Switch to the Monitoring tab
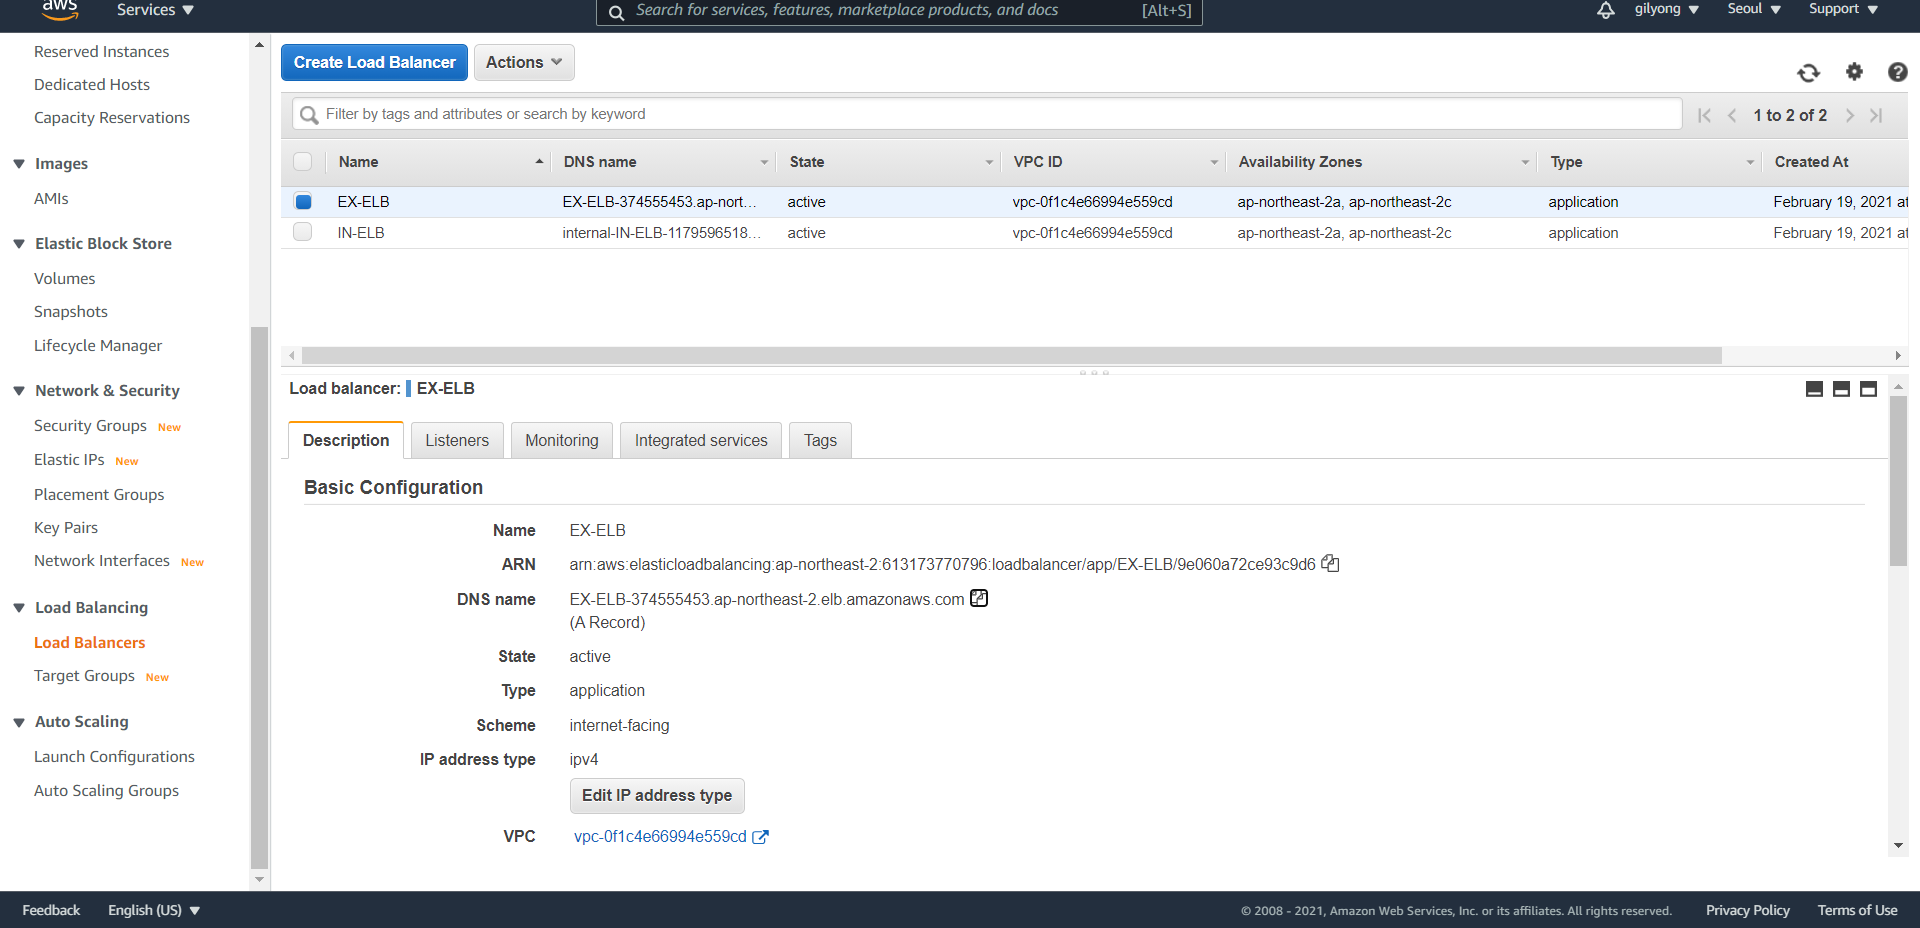Image resolution: width=1920 pixels, height=928 pixels. pyautogui.click(x=562, y=440)
